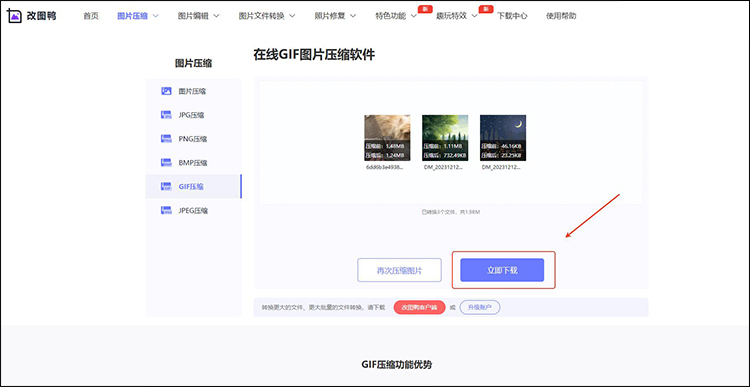
Task: Open 使用帮助 page
Action: (561, 16)
